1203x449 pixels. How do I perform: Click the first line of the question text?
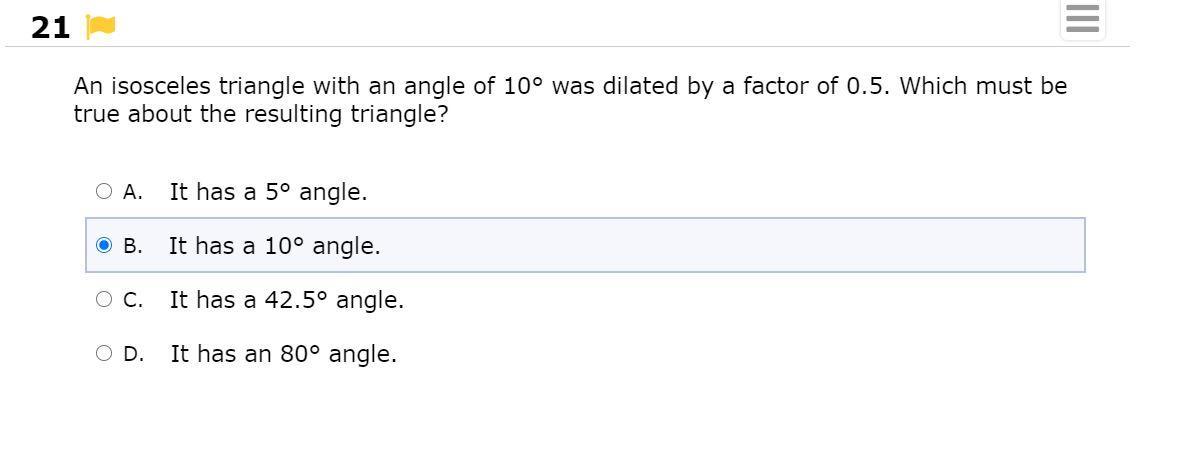(x=570, y=86)
